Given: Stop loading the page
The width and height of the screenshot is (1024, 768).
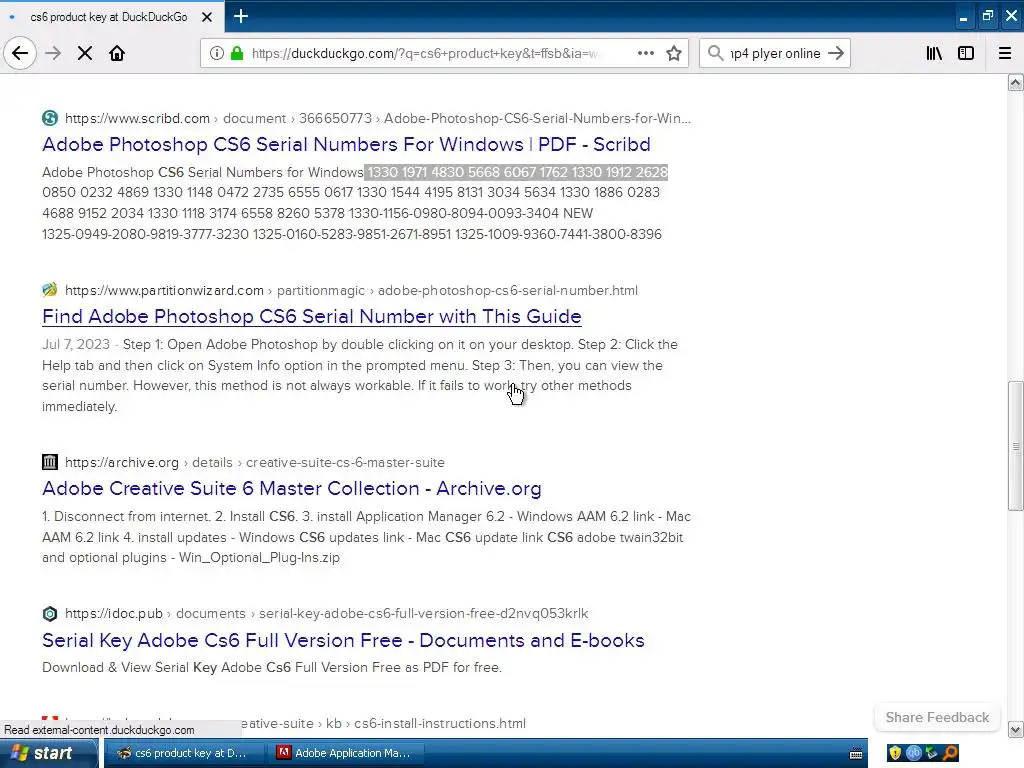Looking at the screenshot, I should point(84,53).
